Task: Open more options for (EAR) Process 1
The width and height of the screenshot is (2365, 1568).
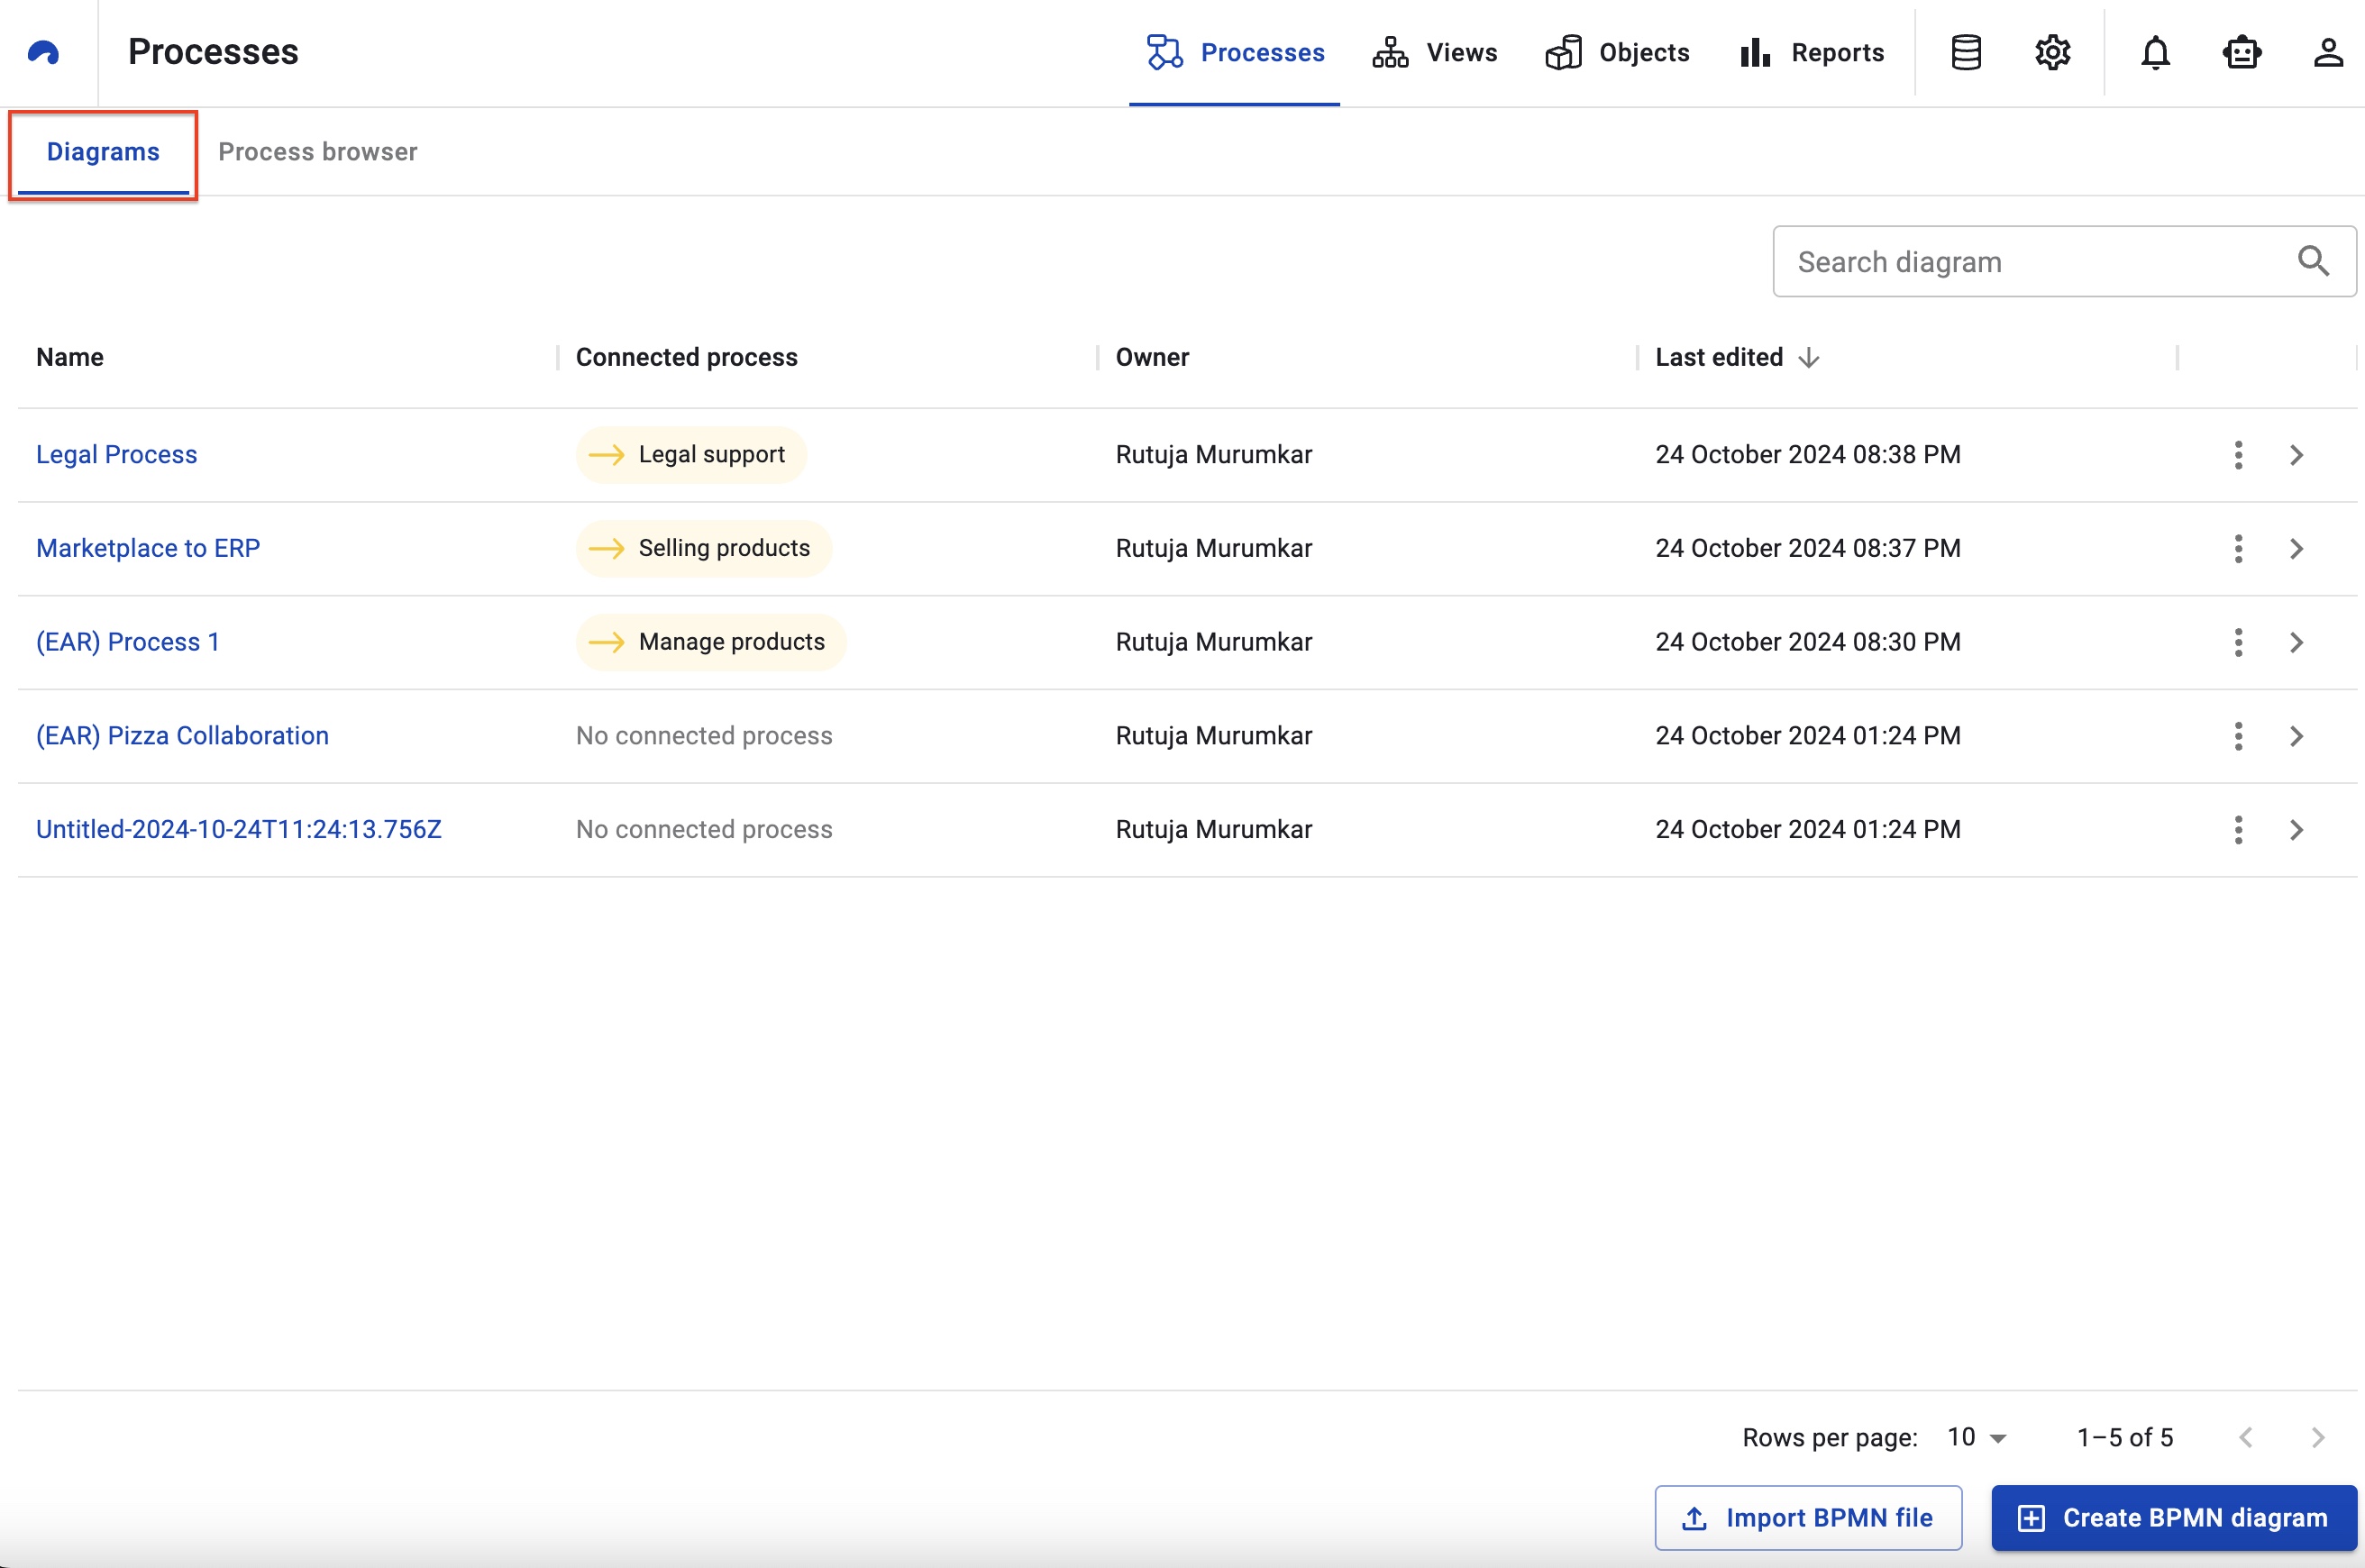Action: point(2238,642)
